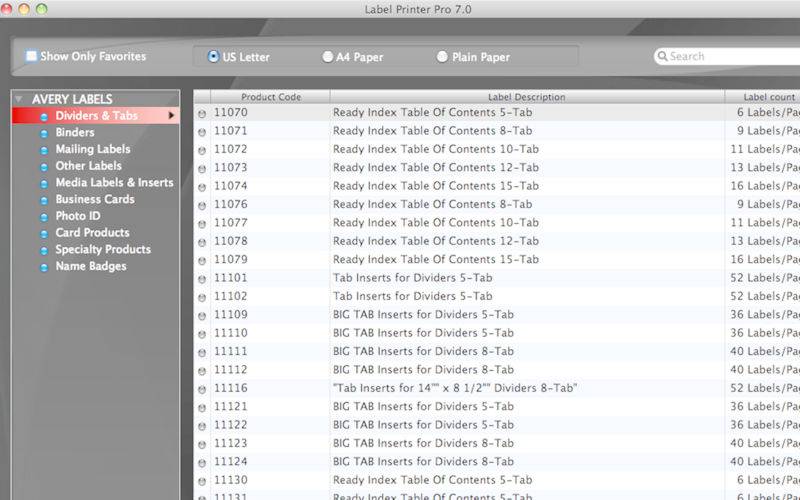The height and width of the screenshot is (500, 800).
Task: Select description of product 11074 15-Tab
Action: pyautogui.click(x=436, y=186)
